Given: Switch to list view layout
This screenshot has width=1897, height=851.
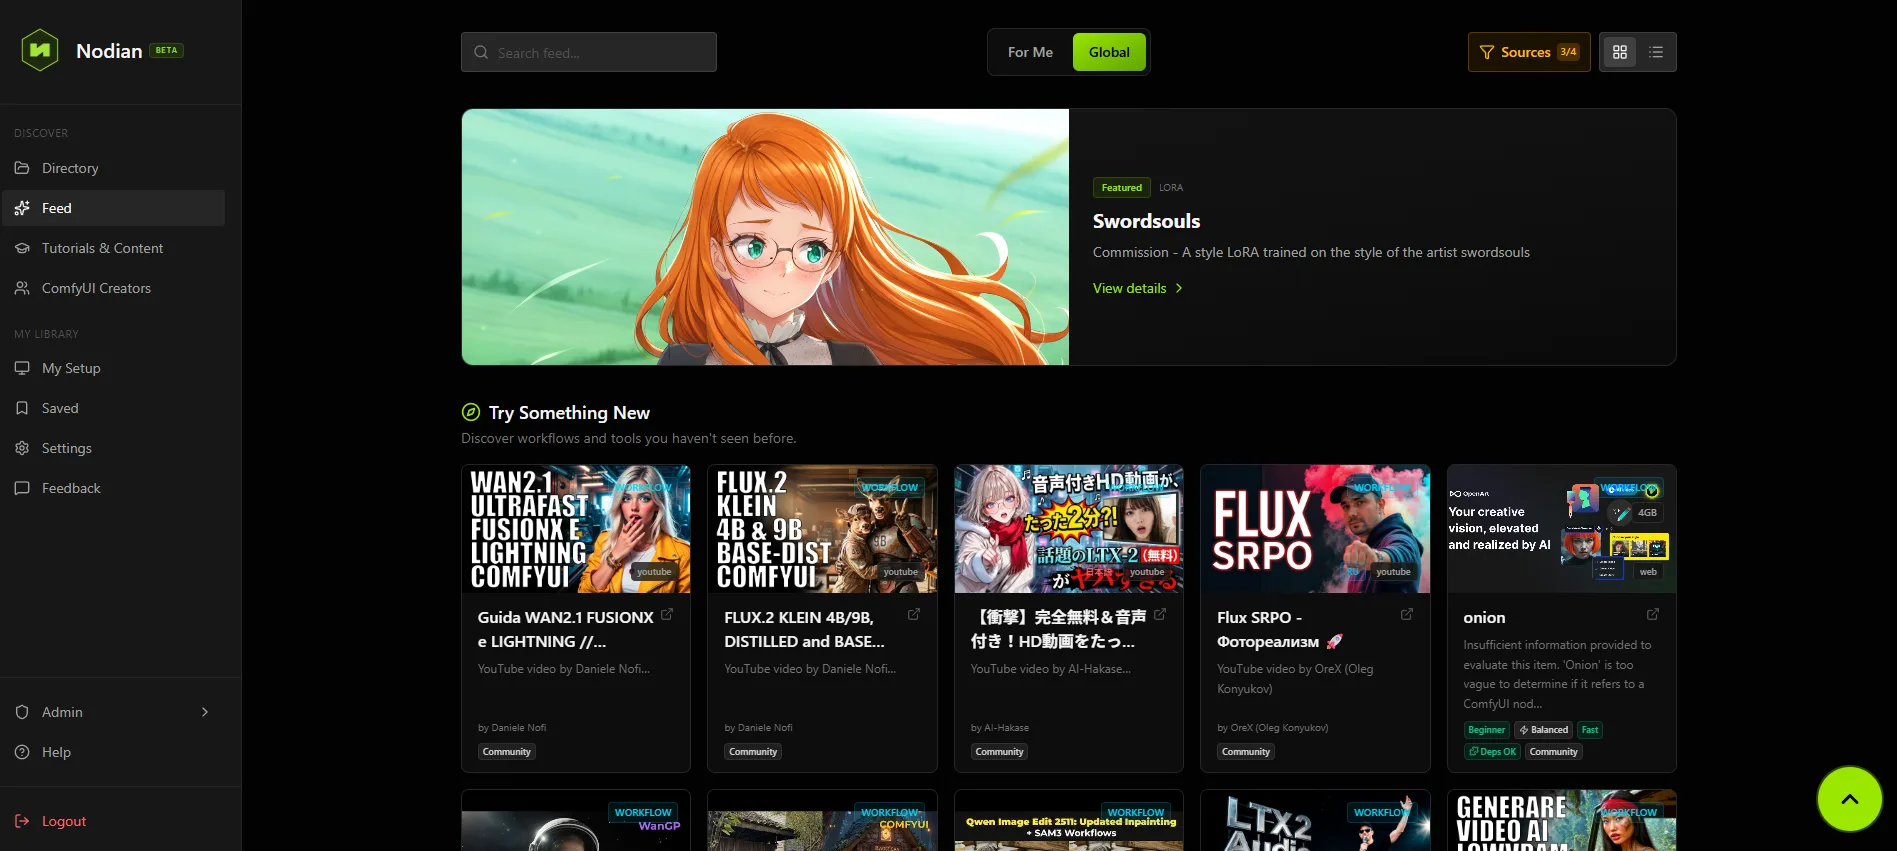Looking at the screenshot, I should point(1656,52).
